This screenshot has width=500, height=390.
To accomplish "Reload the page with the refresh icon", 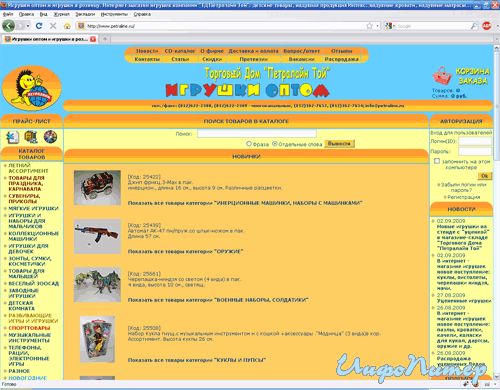I will (x=39, y=26).
